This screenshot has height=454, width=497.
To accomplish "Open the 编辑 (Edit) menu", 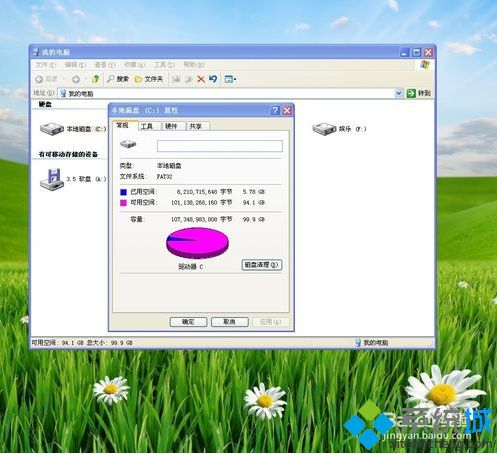I will click(x=75, y=64).
